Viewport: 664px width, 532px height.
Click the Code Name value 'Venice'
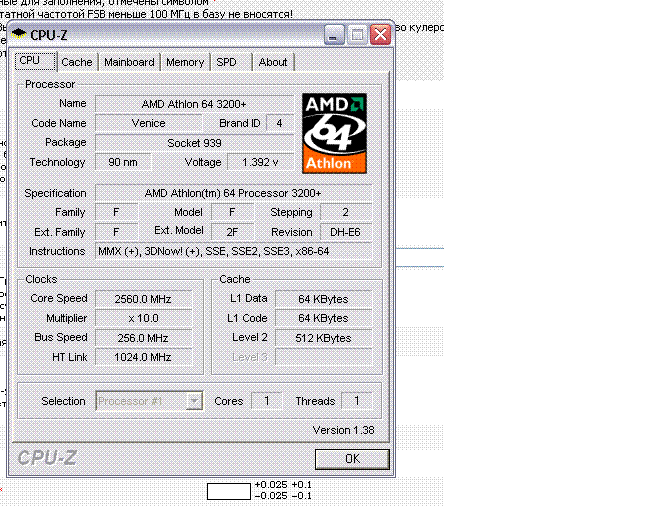(x=149, y=123)
